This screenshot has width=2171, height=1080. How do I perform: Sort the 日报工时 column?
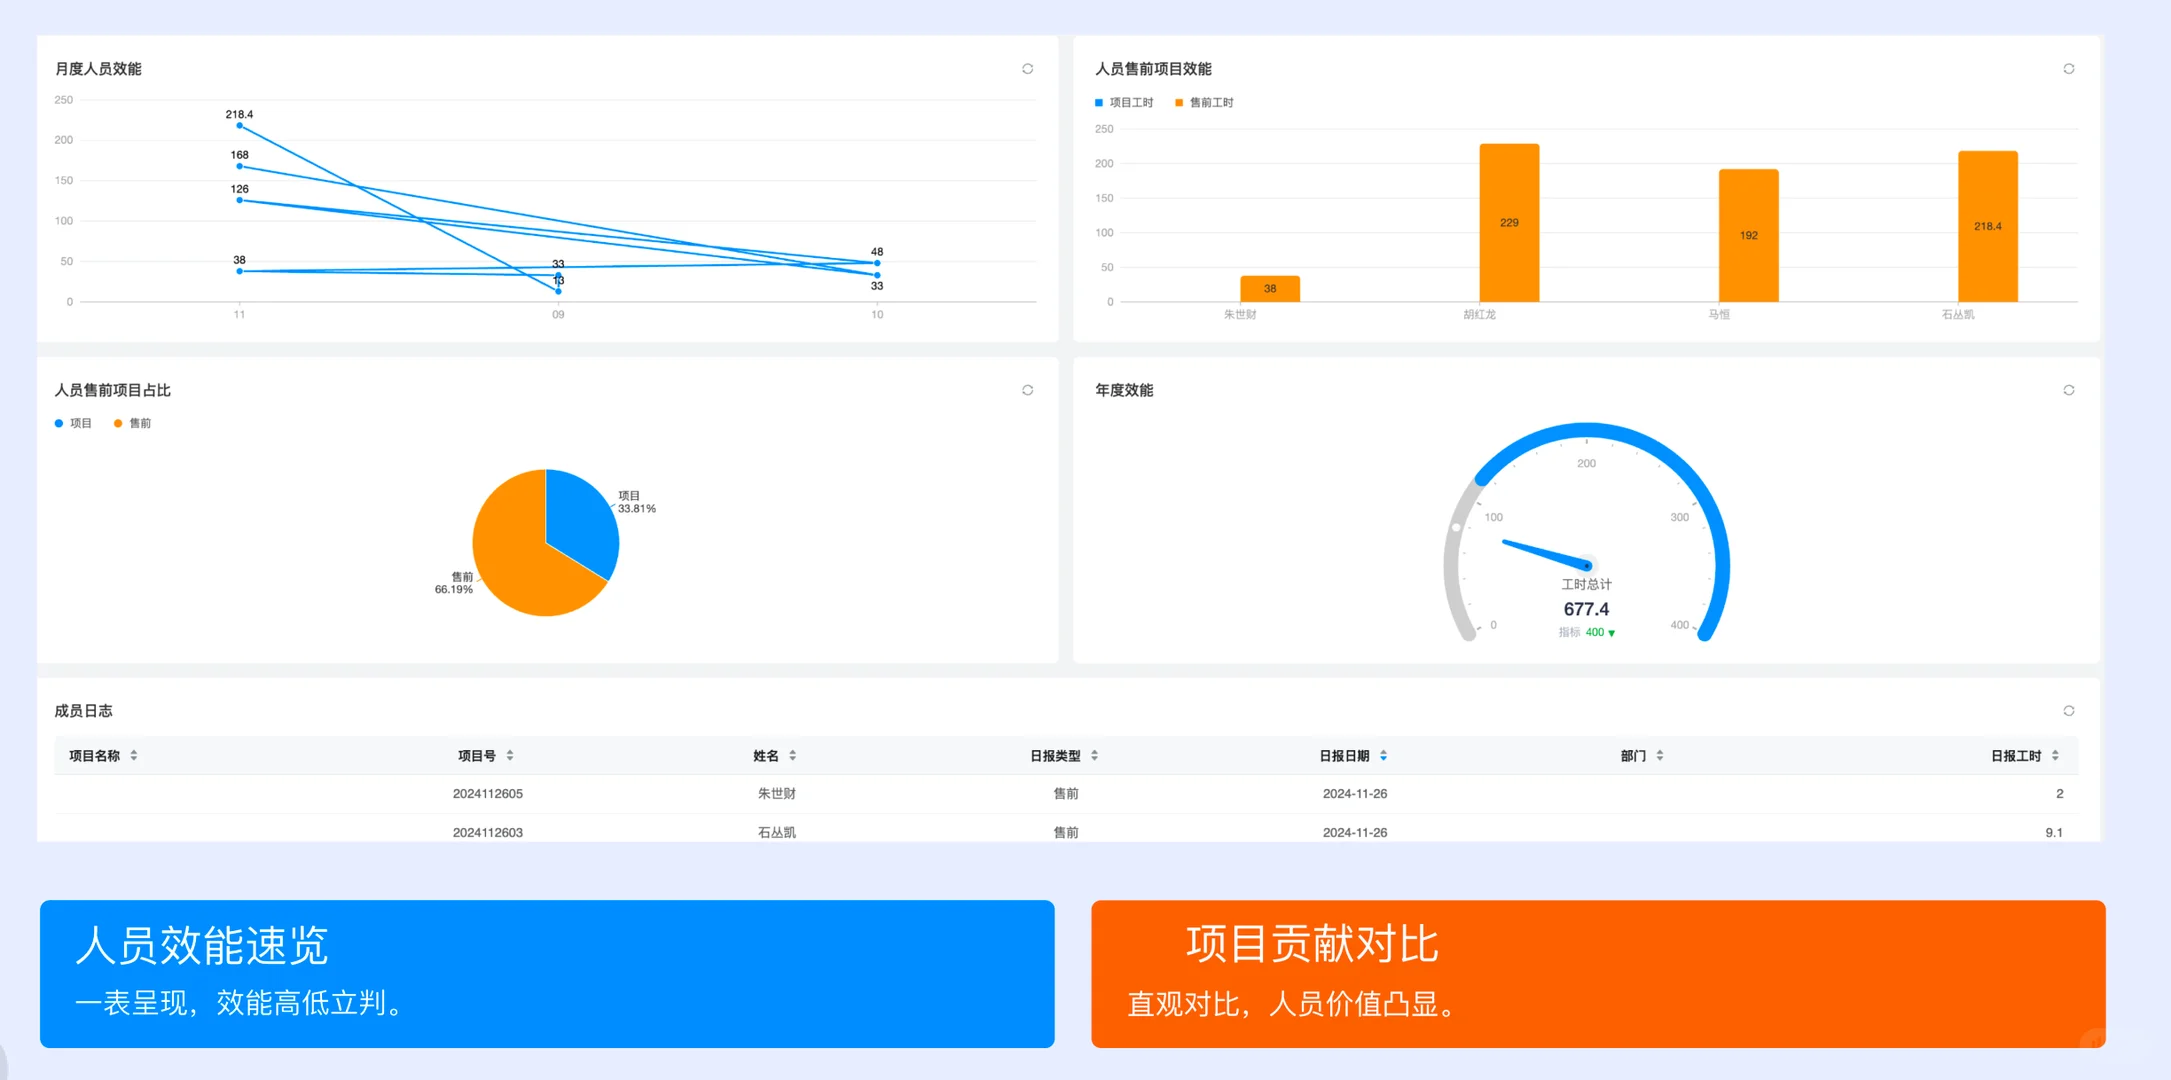point(2054,755)
